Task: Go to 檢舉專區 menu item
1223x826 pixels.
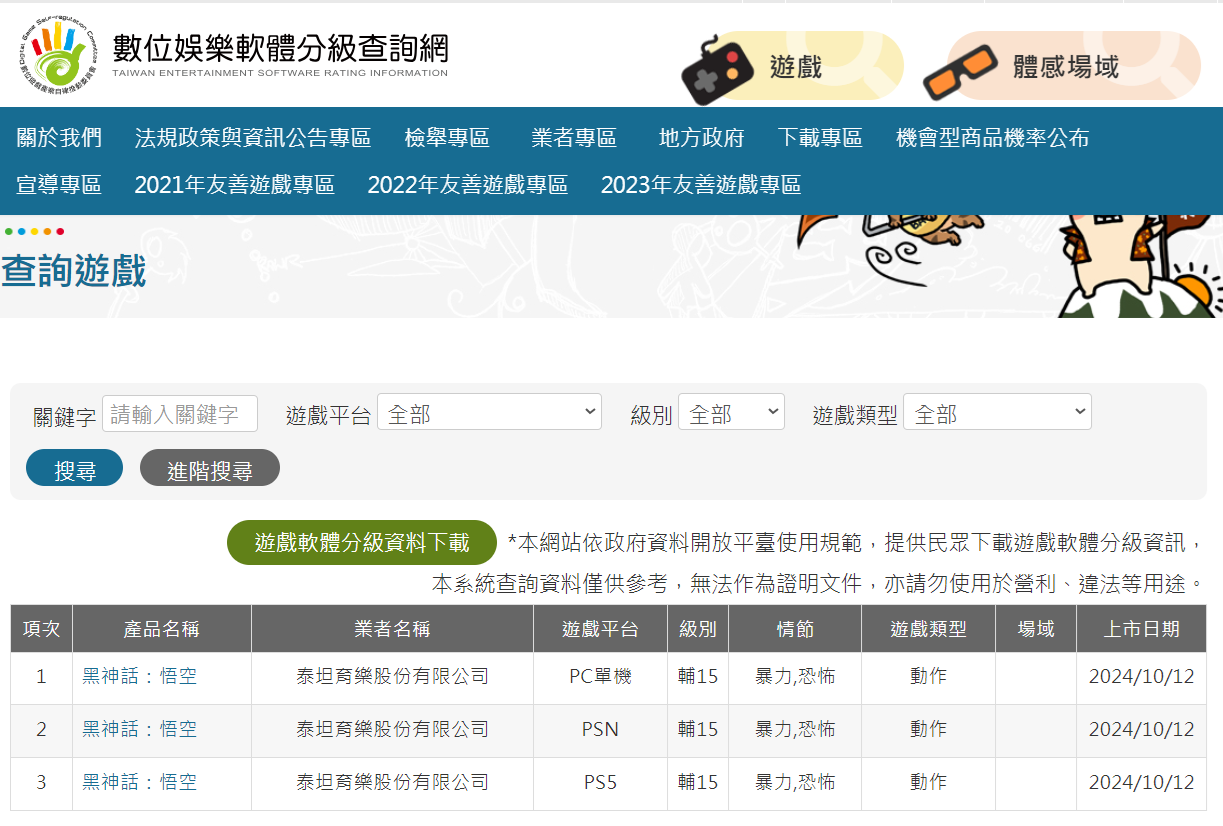Action: [x=447, y=138]
